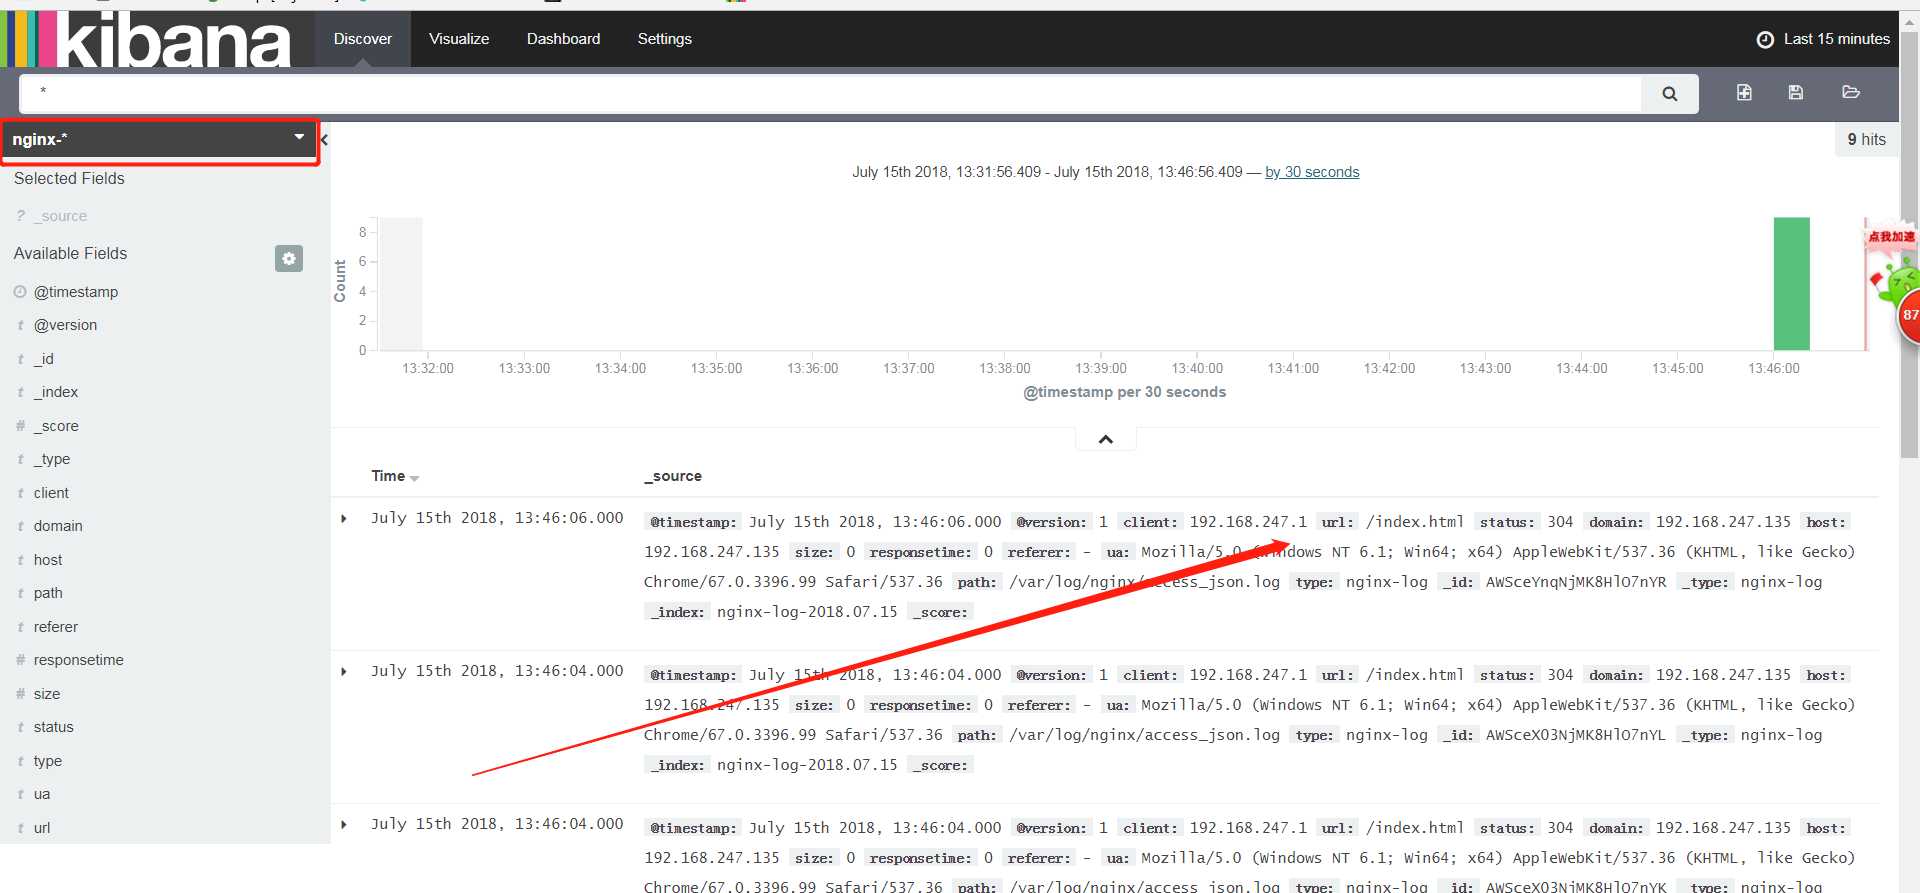Screen dimensions: 1920x893
Task: Select the responsetime field
Action: tap(79, 660)
